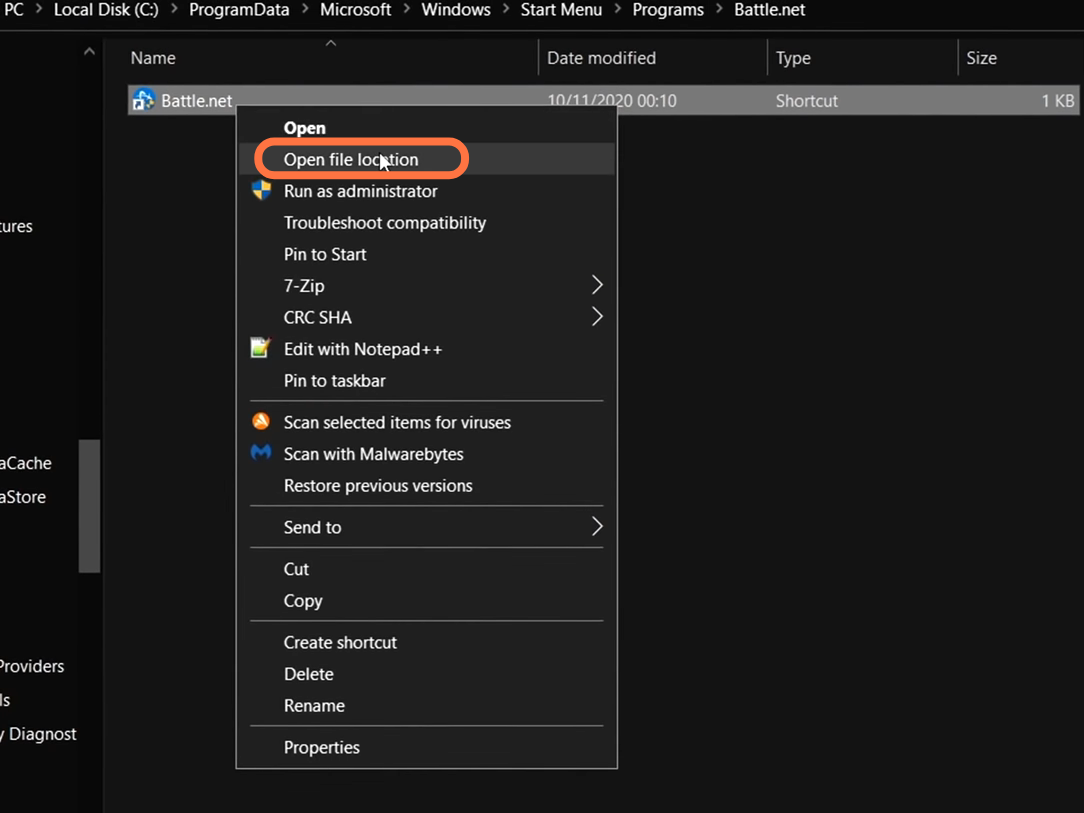Choose Scan selected items for viruses
The height and width of the screenshot is (813, 1084).
click(397, 422)
